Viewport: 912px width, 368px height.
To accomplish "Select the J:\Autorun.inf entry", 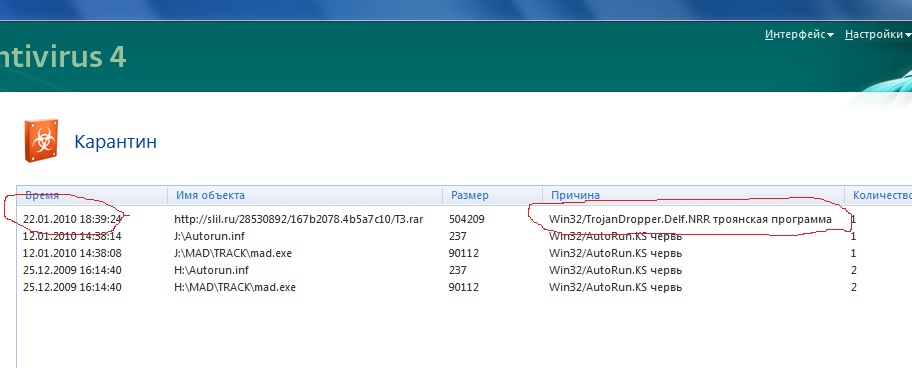I will [208, 237].
